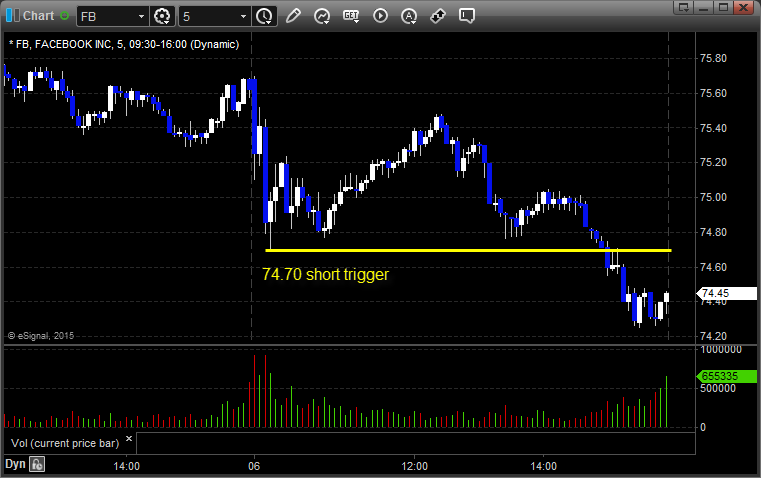Viewport: 761px width, 478px height.
Task: Click the 75.00 price axis label
Action: coord(713,197)
